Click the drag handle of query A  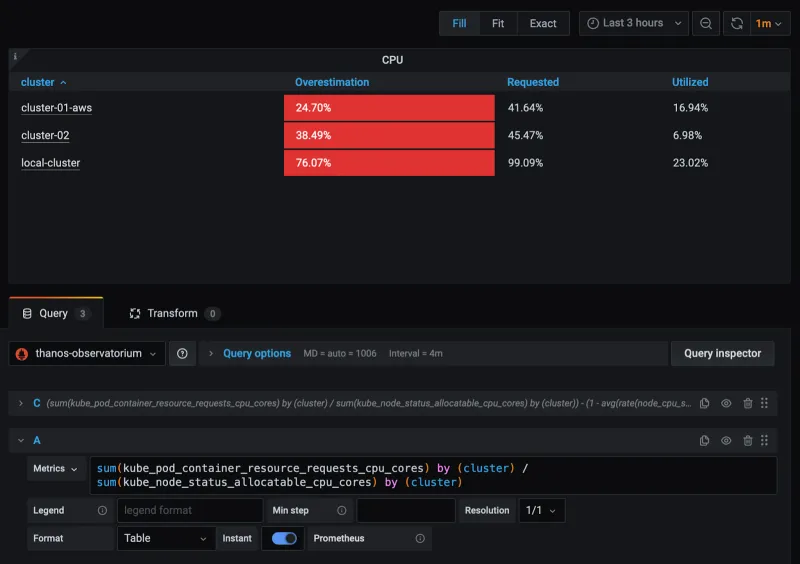(765, 440)
